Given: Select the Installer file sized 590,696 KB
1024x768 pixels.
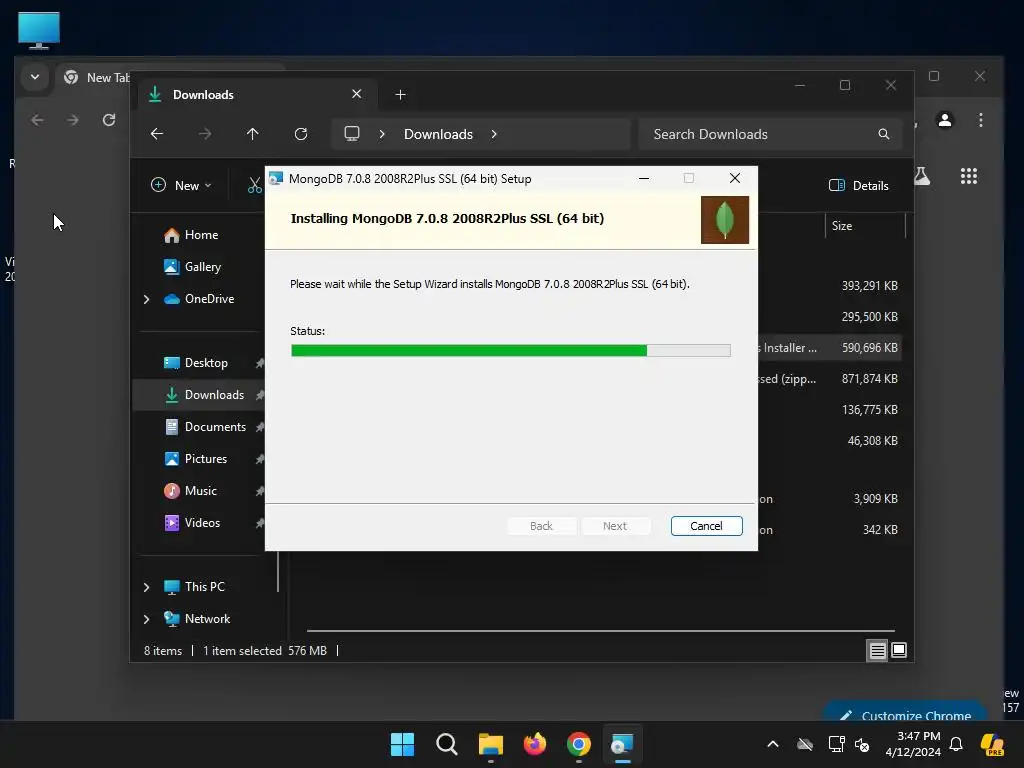Looking at the screenshot, I should coord(829,348).
